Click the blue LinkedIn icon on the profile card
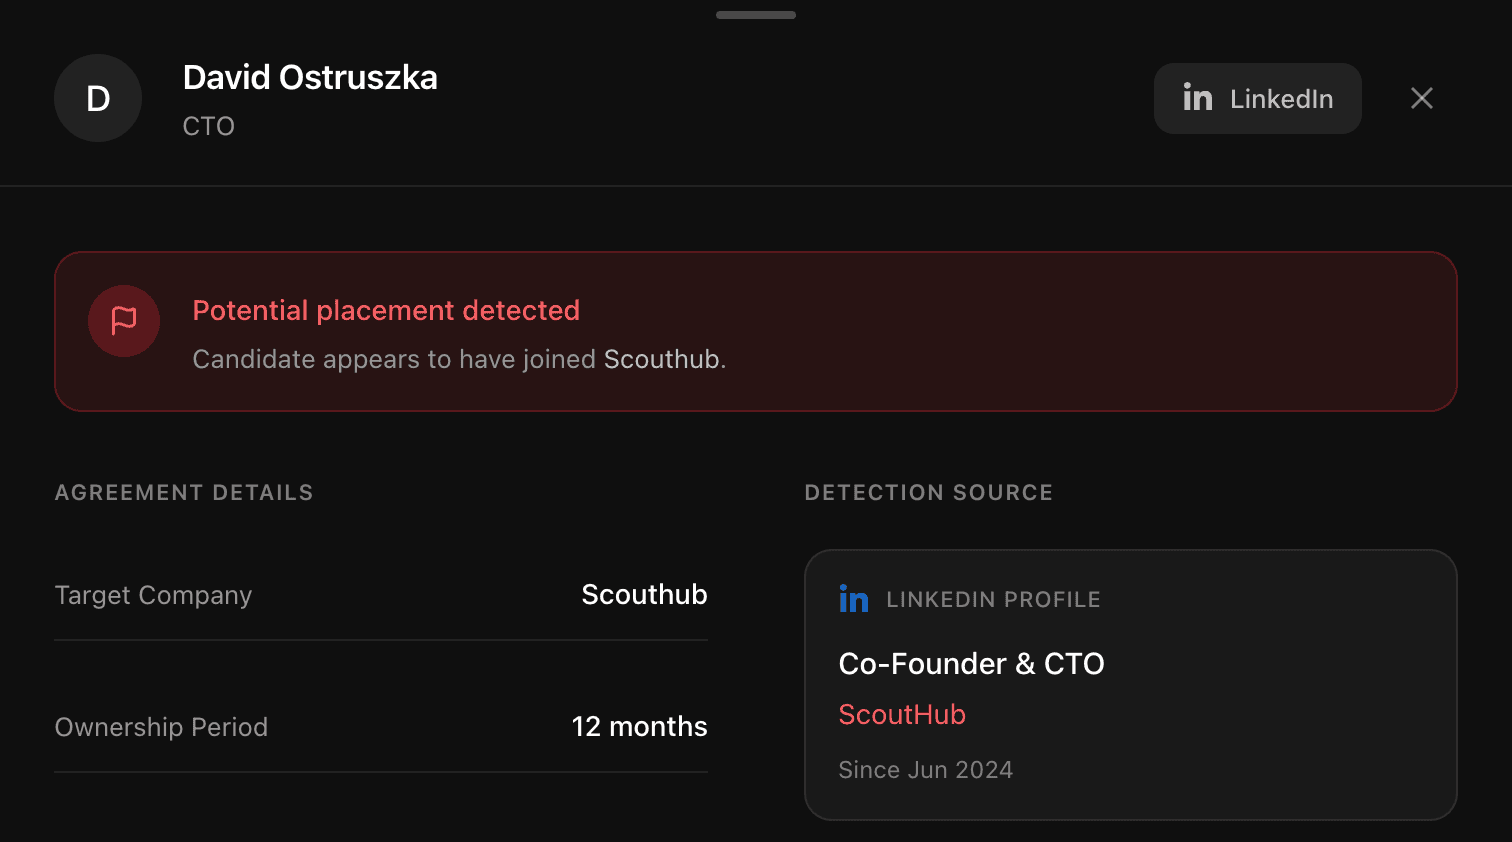This screenshot has height=842, width=1512. [853, 598]
